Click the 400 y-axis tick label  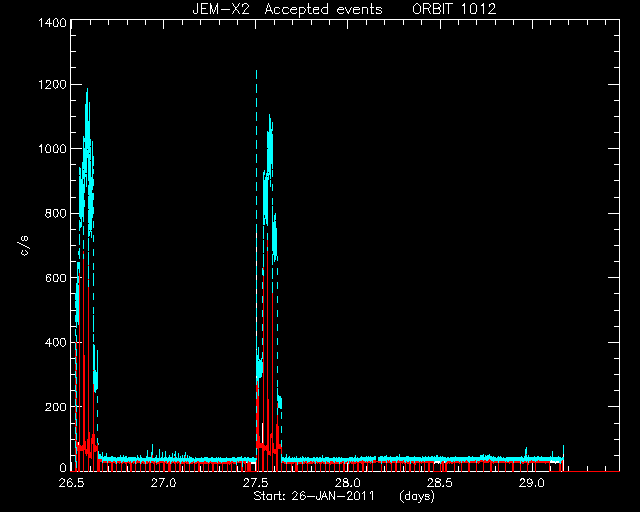56,342
